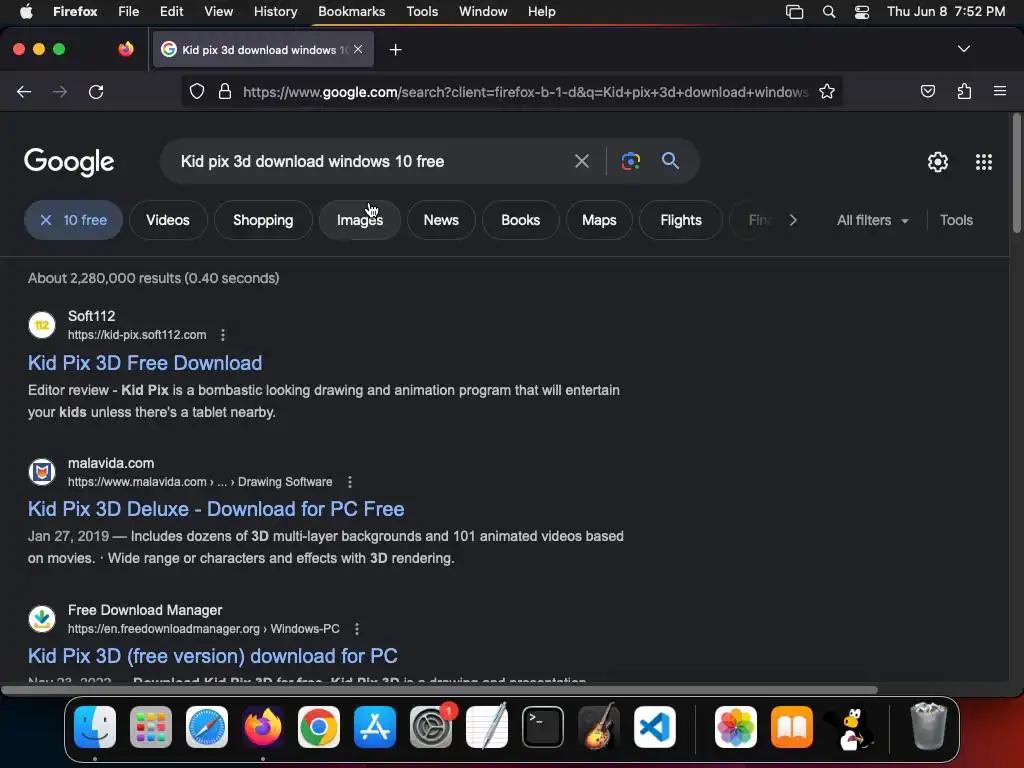Focus the Firefox URL address bar

pos(525,92)
